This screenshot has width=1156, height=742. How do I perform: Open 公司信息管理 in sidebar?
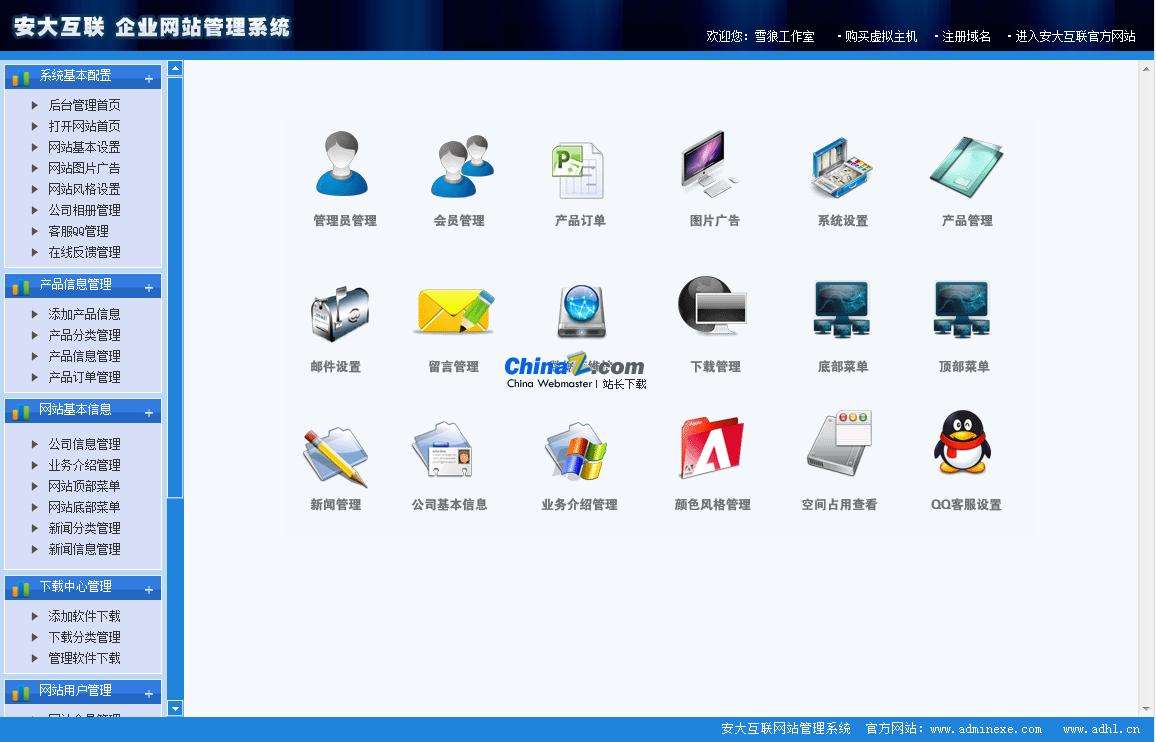point(84,444)
